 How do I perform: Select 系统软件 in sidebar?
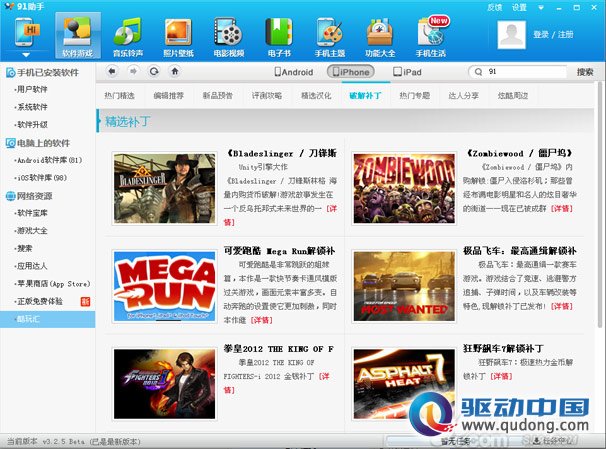[32, 107]
